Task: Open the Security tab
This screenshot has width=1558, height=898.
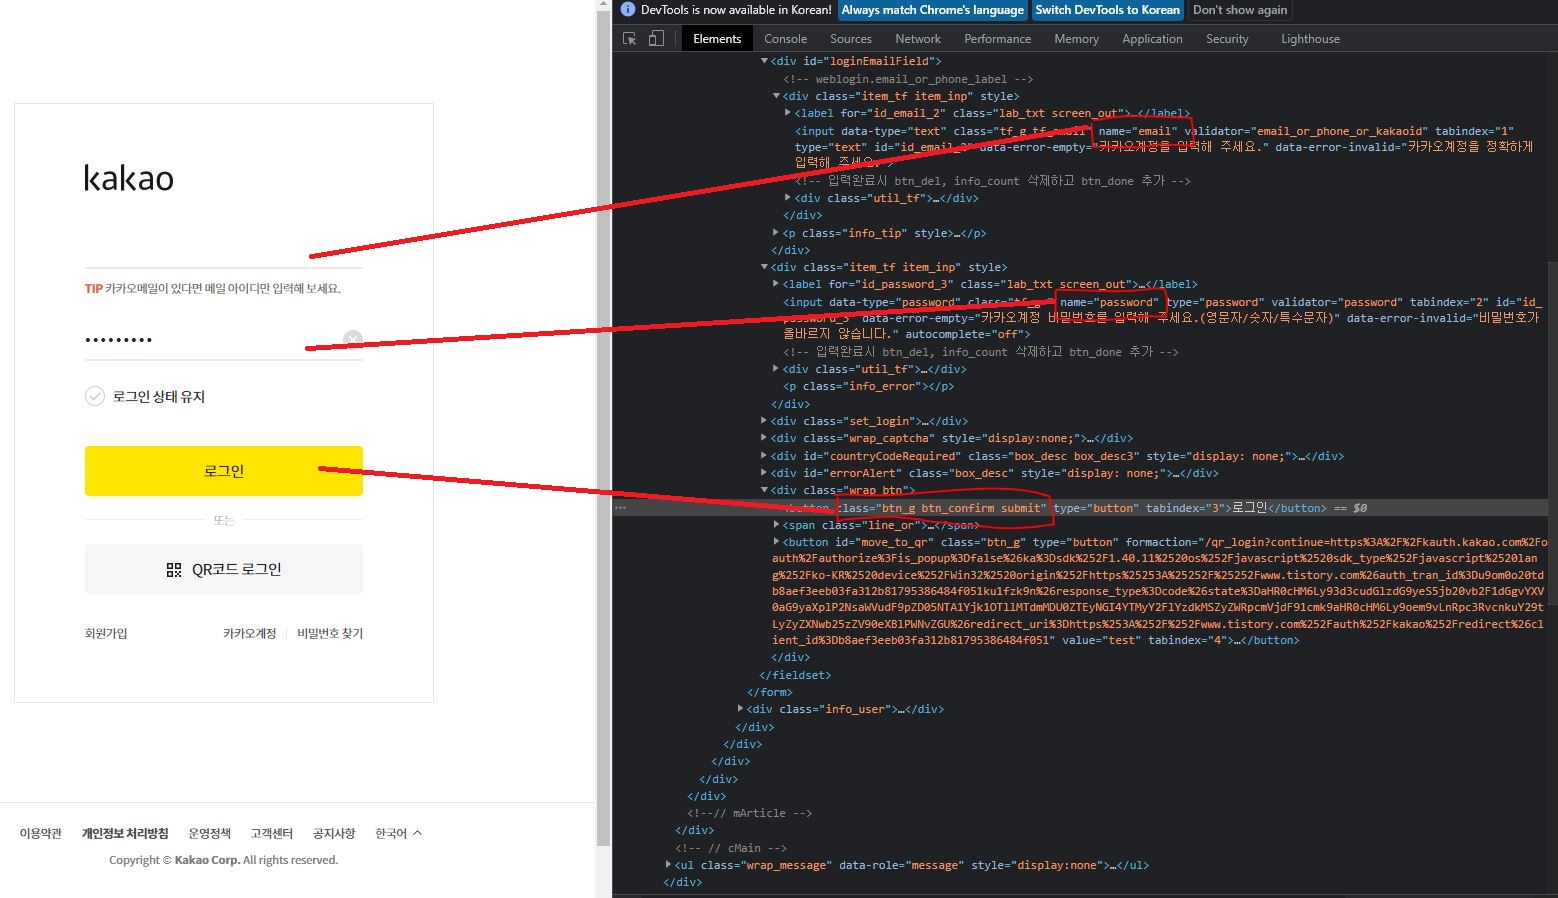Action: [1227, 39]
